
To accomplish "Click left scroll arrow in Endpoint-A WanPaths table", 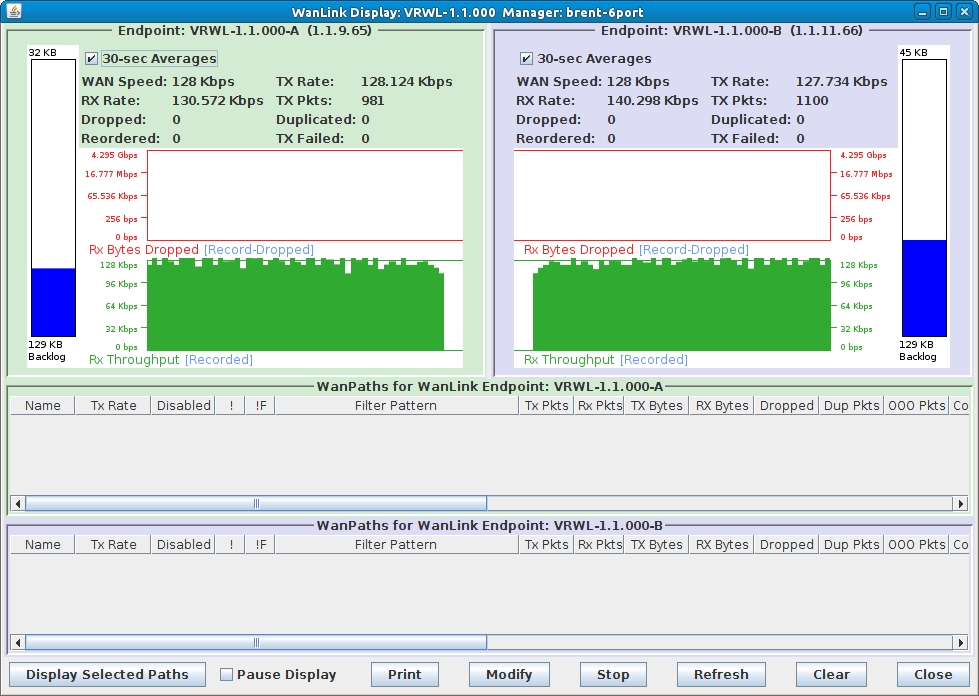I will (18, 503).
